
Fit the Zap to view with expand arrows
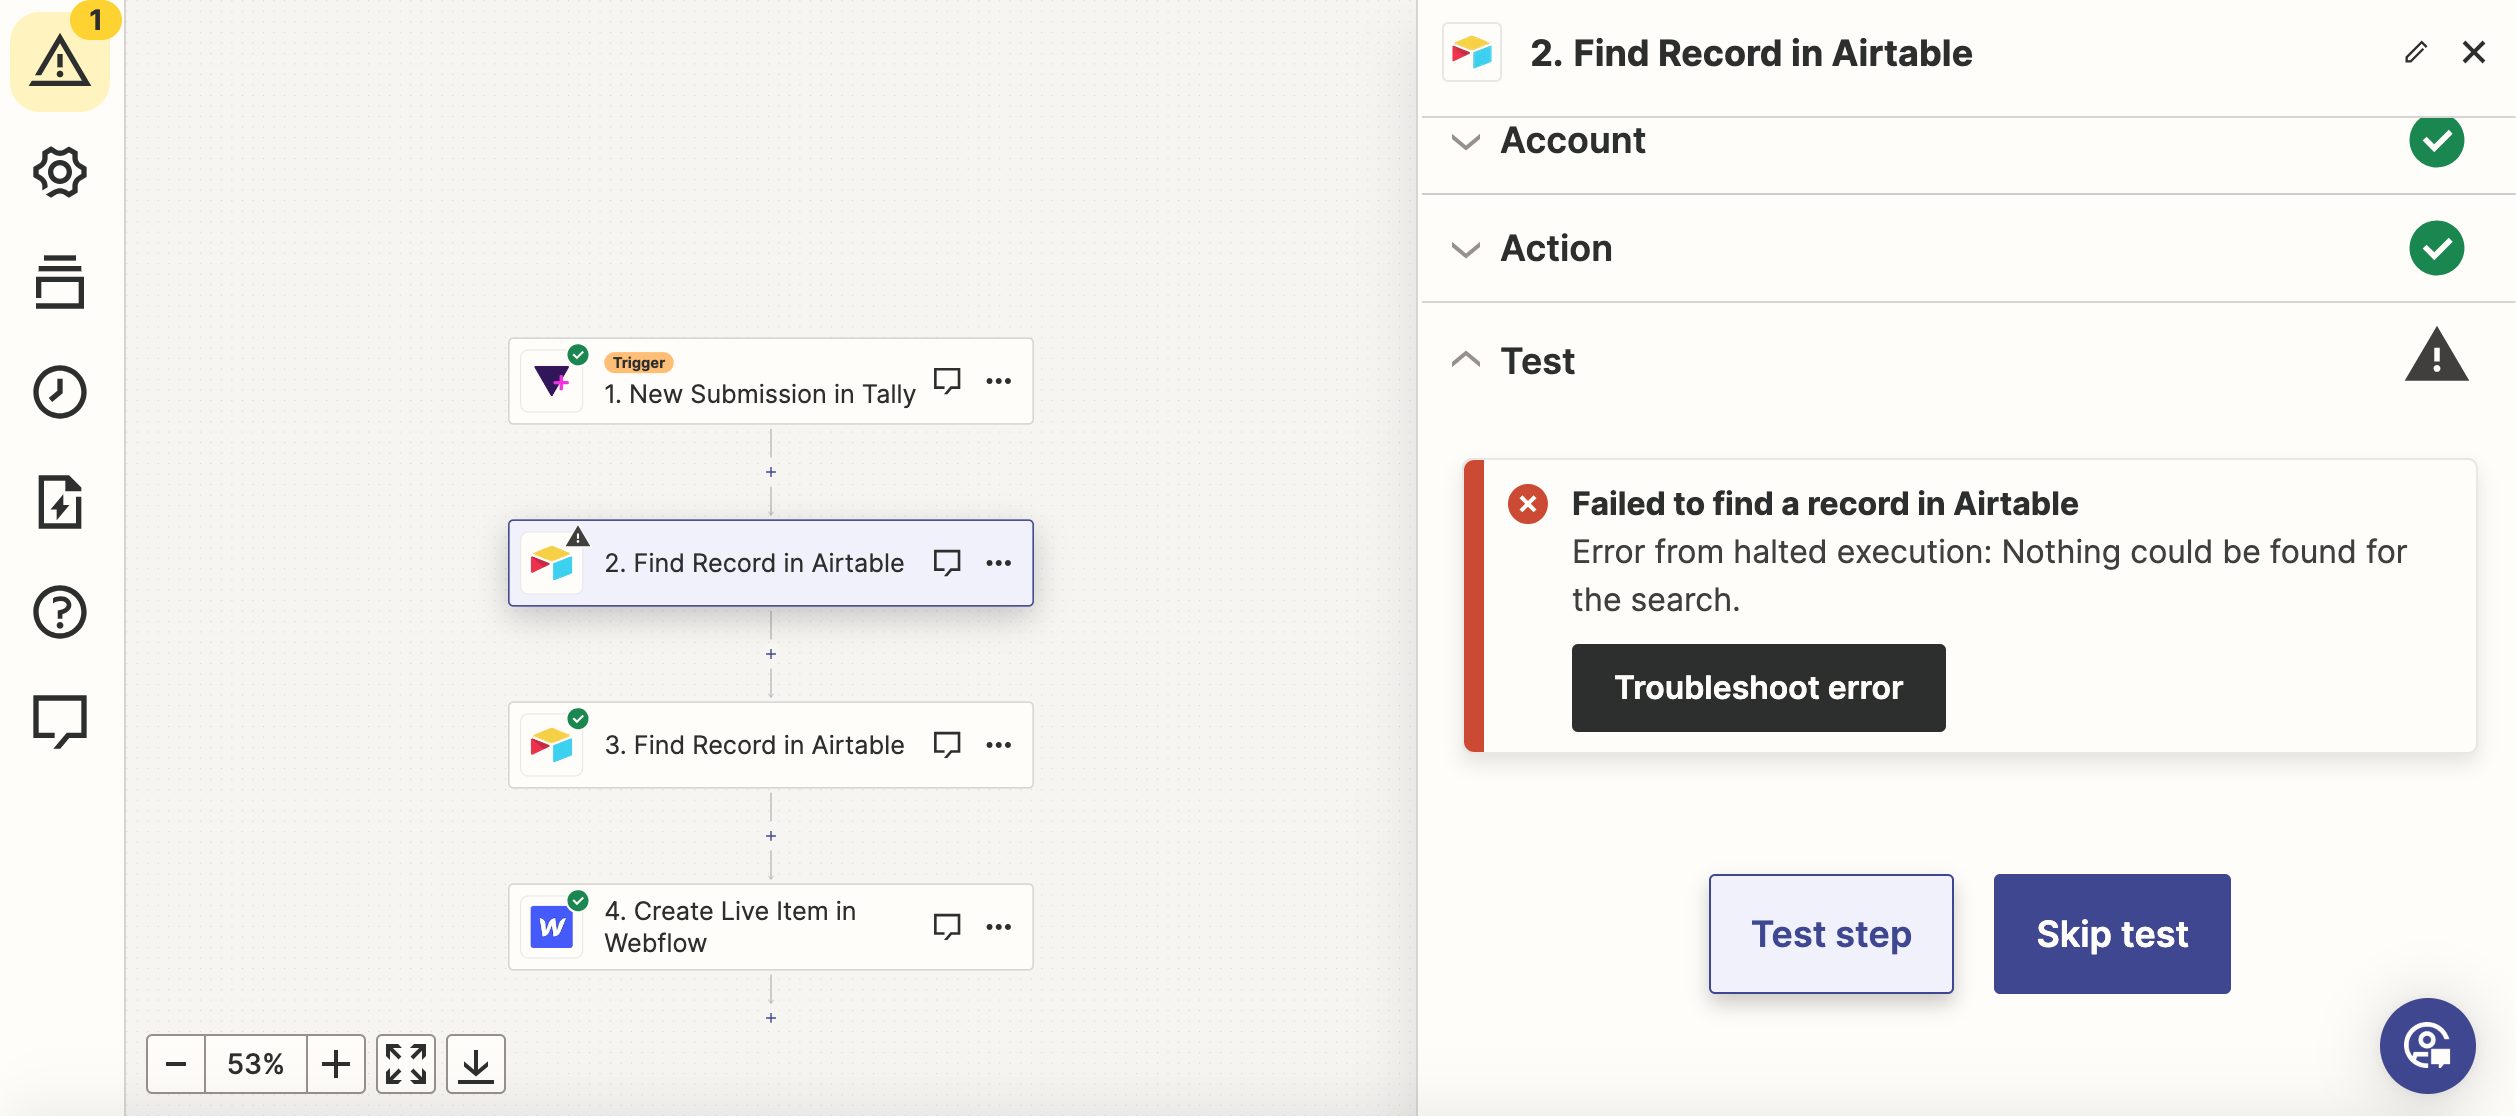coord(406,1064)
